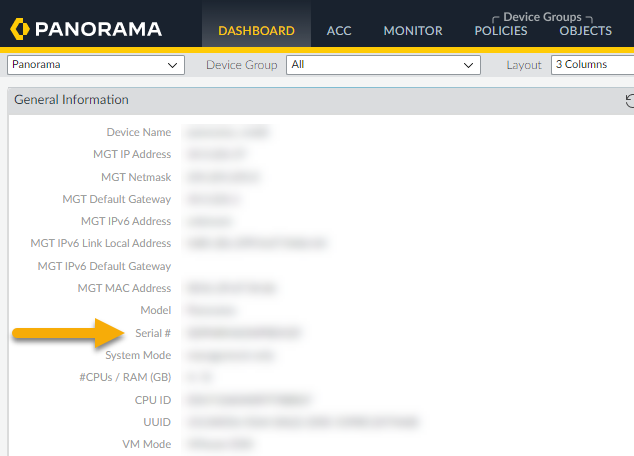Select the Device Name label
This screenshot has width=634, height=456.
(x=139, y=132)
